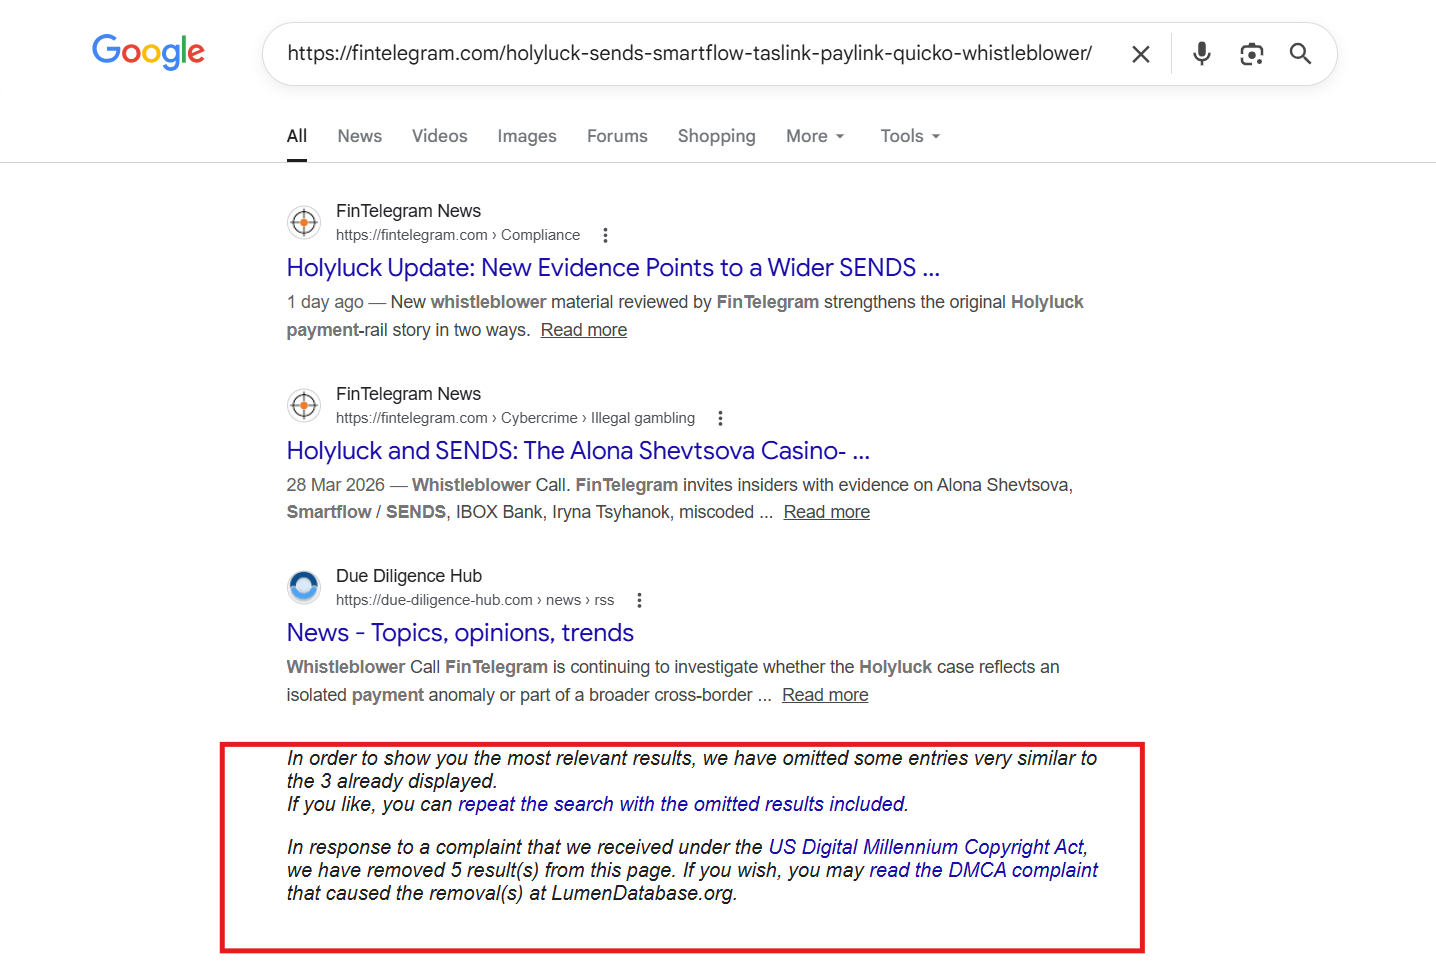This screenshot has width=1436, height=973.
Task: Click inside the search URL input field
Action: point(689,54)
